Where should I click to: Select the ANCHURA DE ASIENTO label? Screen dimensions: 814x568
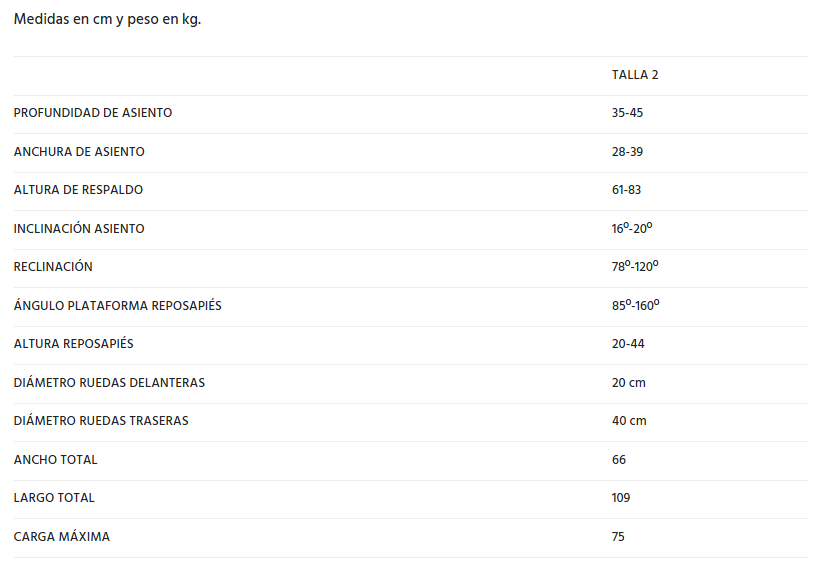click(x=79, y=152)
